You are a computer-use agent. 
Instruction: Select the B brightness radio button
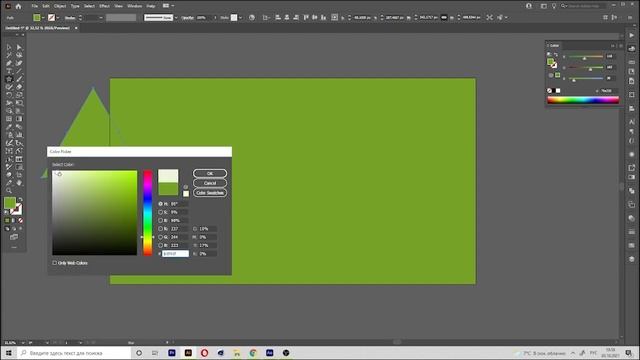point(160,220)
